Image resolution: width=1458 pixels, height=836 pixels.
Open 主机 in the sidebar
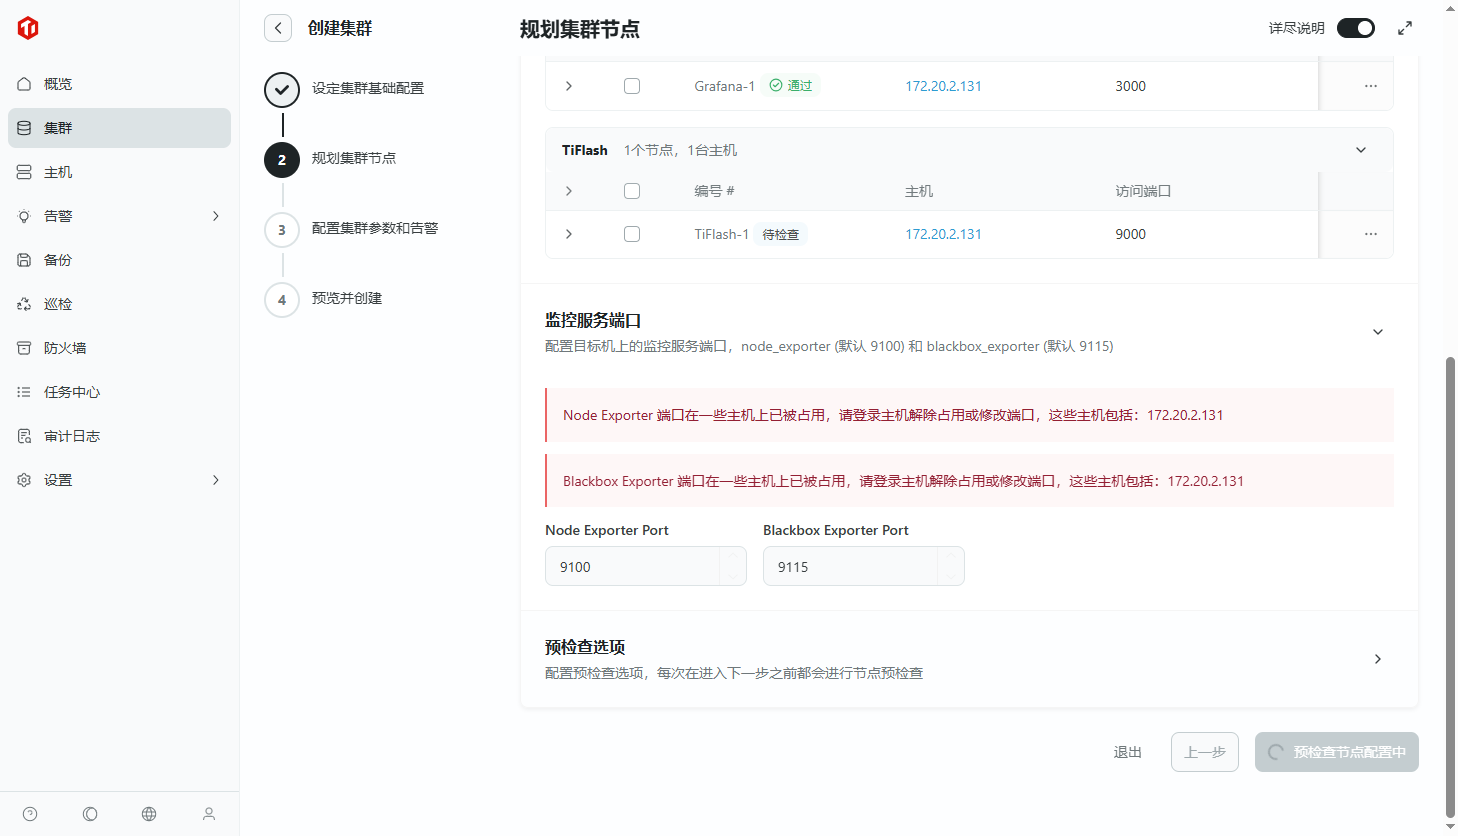[x=58, y=172]
